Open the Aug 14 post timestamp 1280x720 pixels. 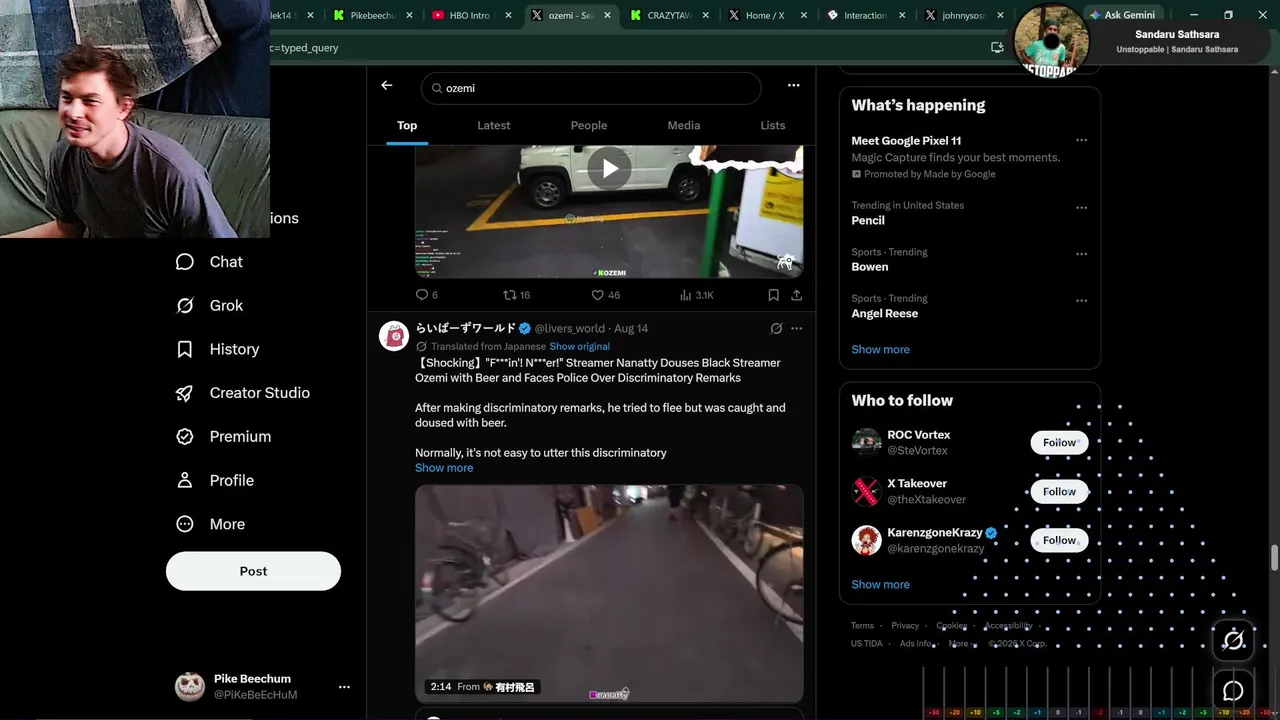click(x=631, y=328)
